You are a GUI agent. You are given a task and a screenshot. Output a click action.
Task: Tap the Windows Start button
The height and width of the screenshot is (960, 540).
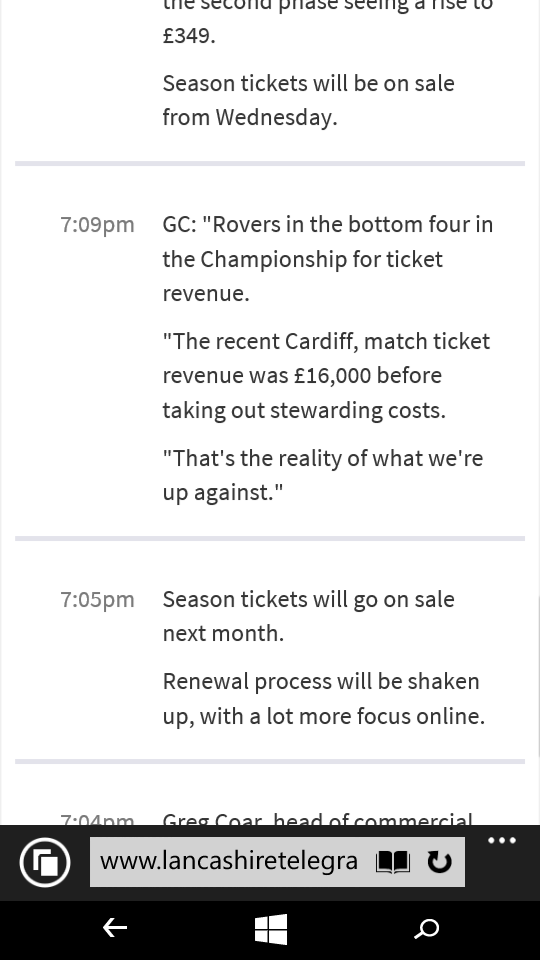pyautogui.click(x=271, y=929)
